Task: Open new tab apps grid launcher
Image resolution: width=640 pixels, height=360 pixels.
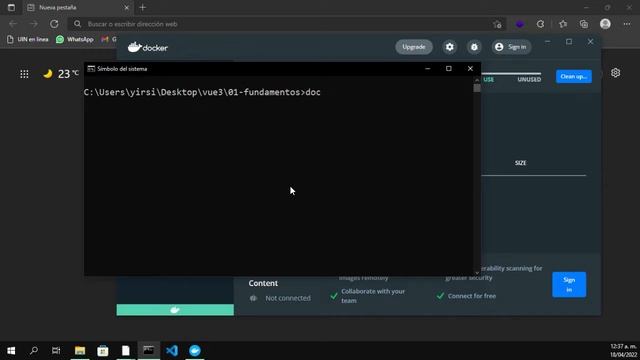Action: pos(24,74)
